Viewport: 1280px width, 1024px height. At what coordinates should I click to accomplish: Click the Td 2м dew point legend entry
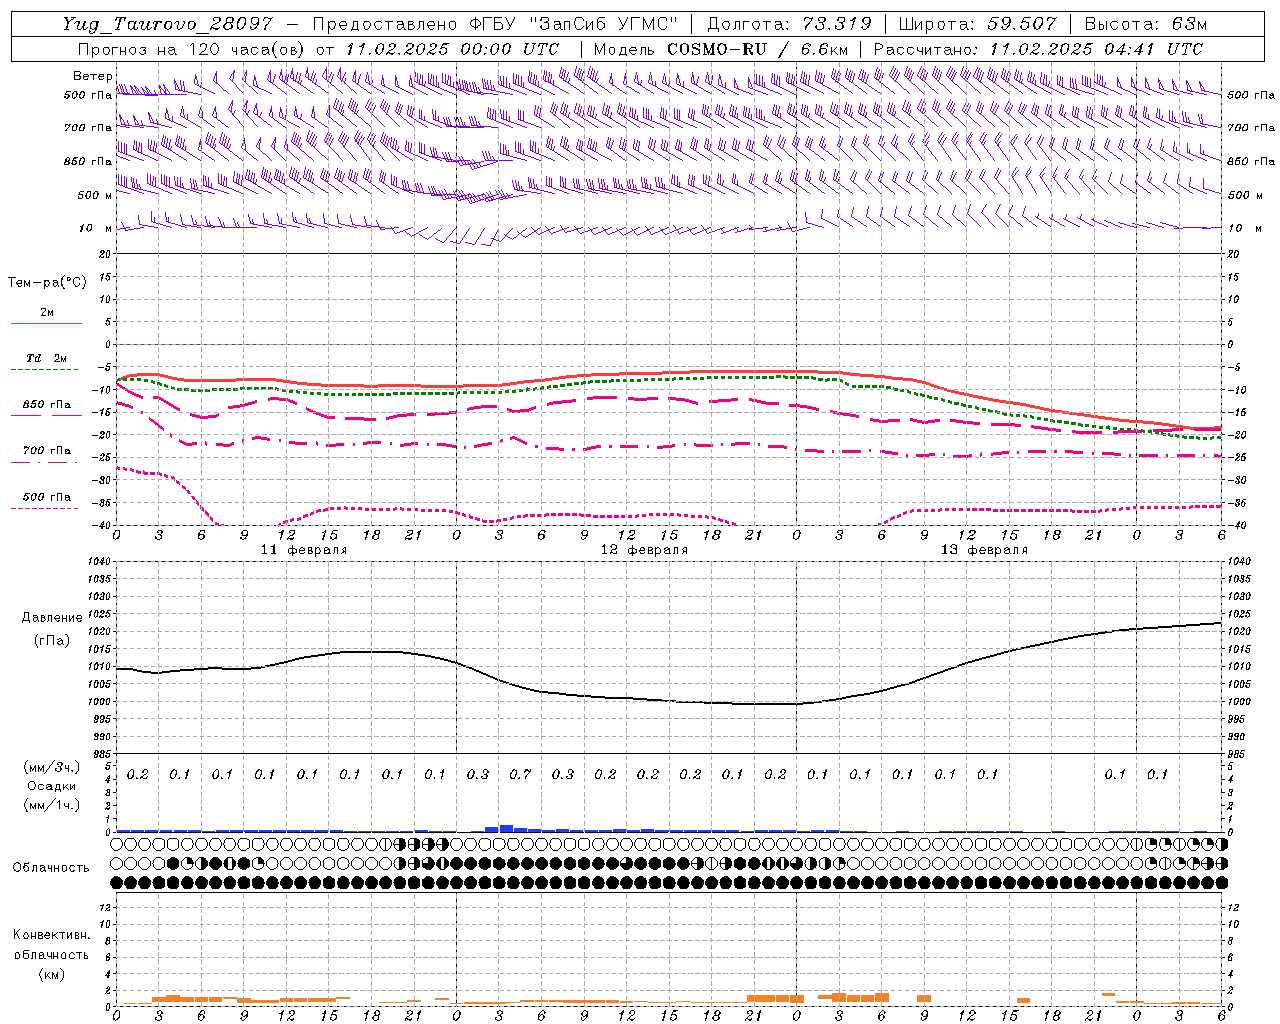(46, 358)
